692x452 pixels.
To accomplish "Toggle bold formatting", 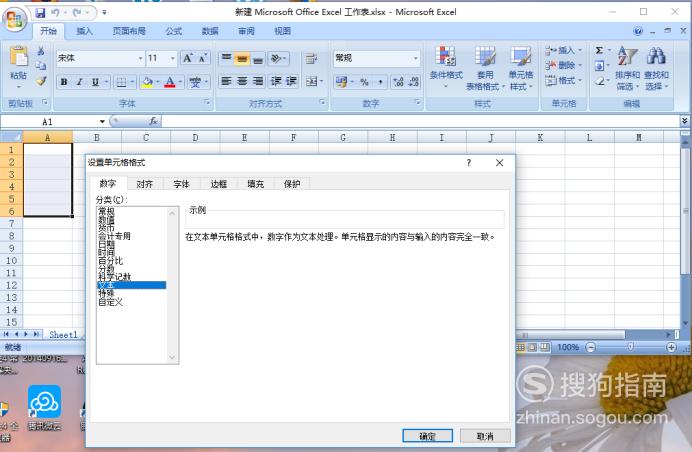I will coord(64,82).
